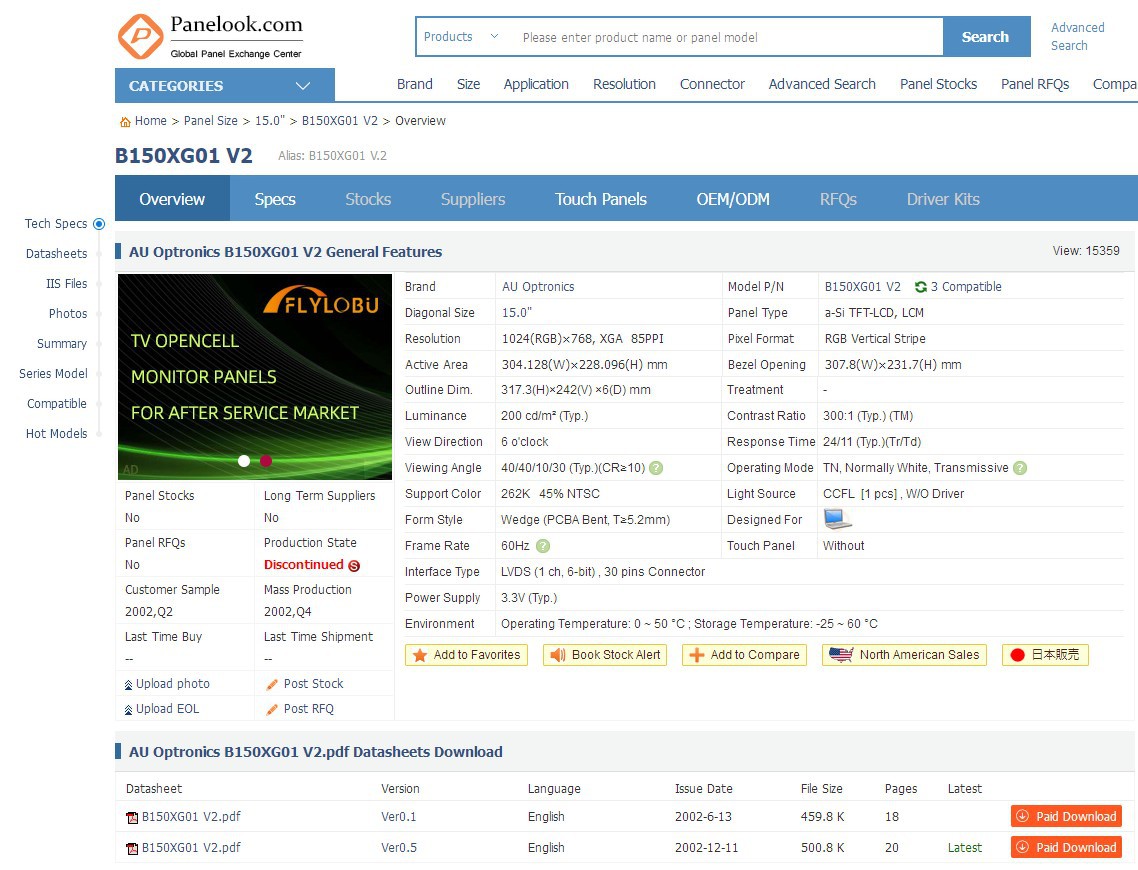Click the Panelook.com orange logo icon
Viewport: 1138px width, 870px height.
(141, 36)
